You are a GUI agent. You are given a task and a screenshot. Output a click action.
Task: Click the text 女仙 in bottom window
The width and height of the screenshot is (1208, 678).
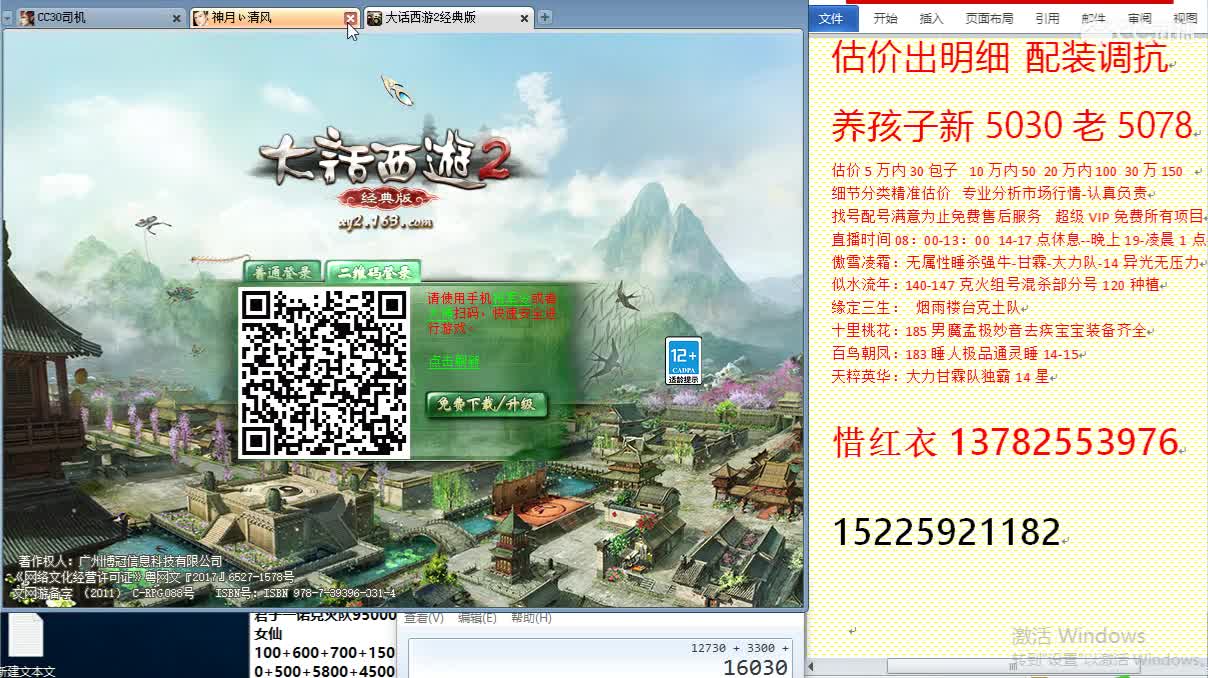click(268, 634)
